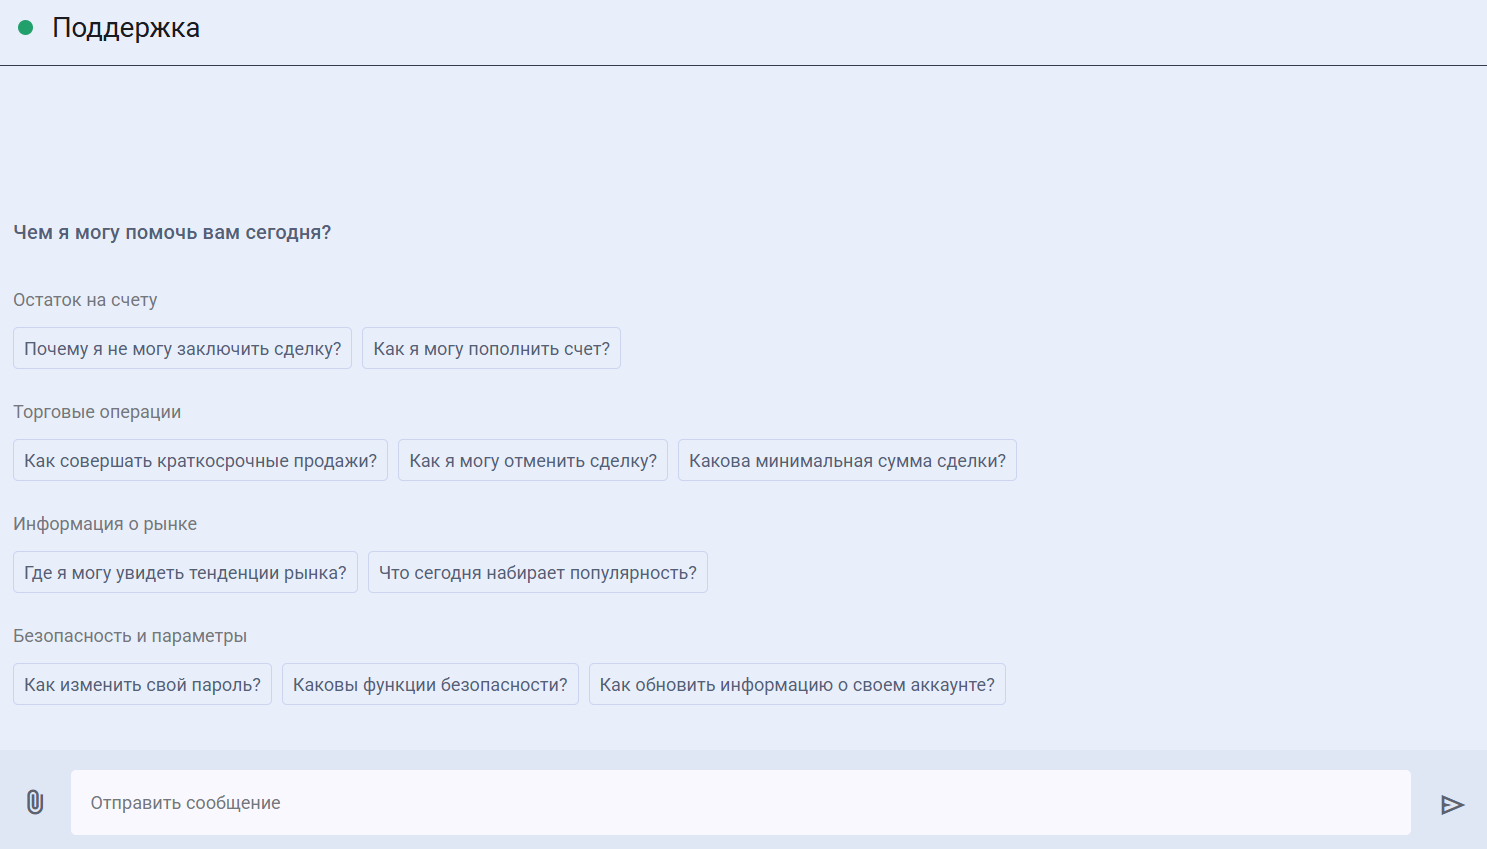The height and width of the screenshot is (849, 1487).
Task: Select "Как совершать краткосрочные продажи?"
Action: (200, 460)
